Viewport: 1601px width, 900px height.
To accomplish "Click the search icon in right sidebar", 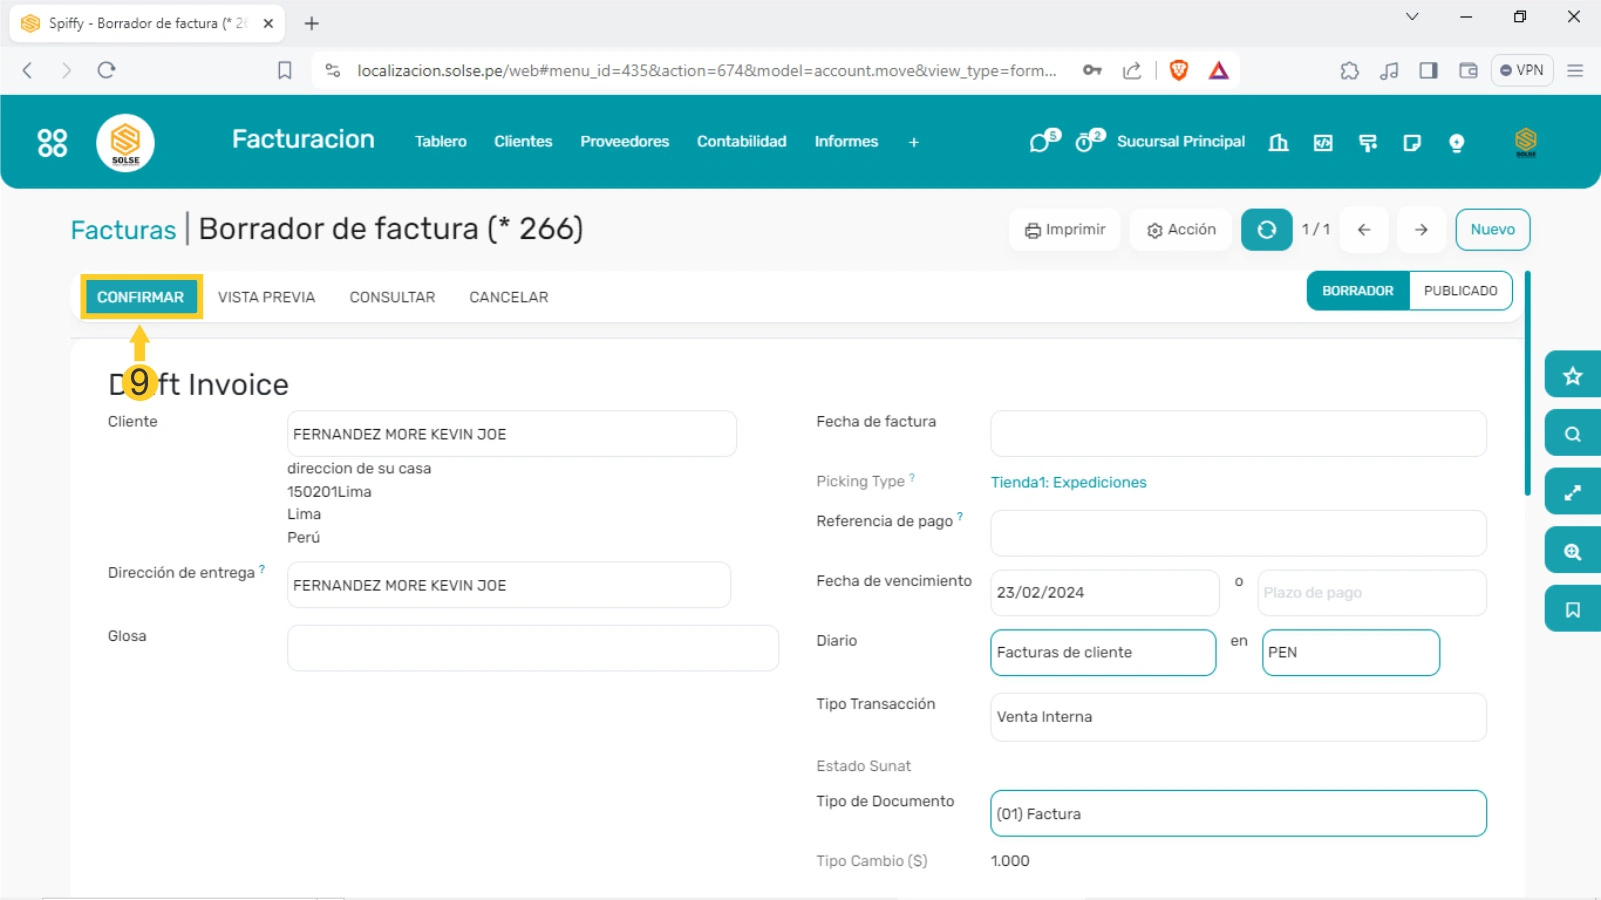I will point(1572,434).
